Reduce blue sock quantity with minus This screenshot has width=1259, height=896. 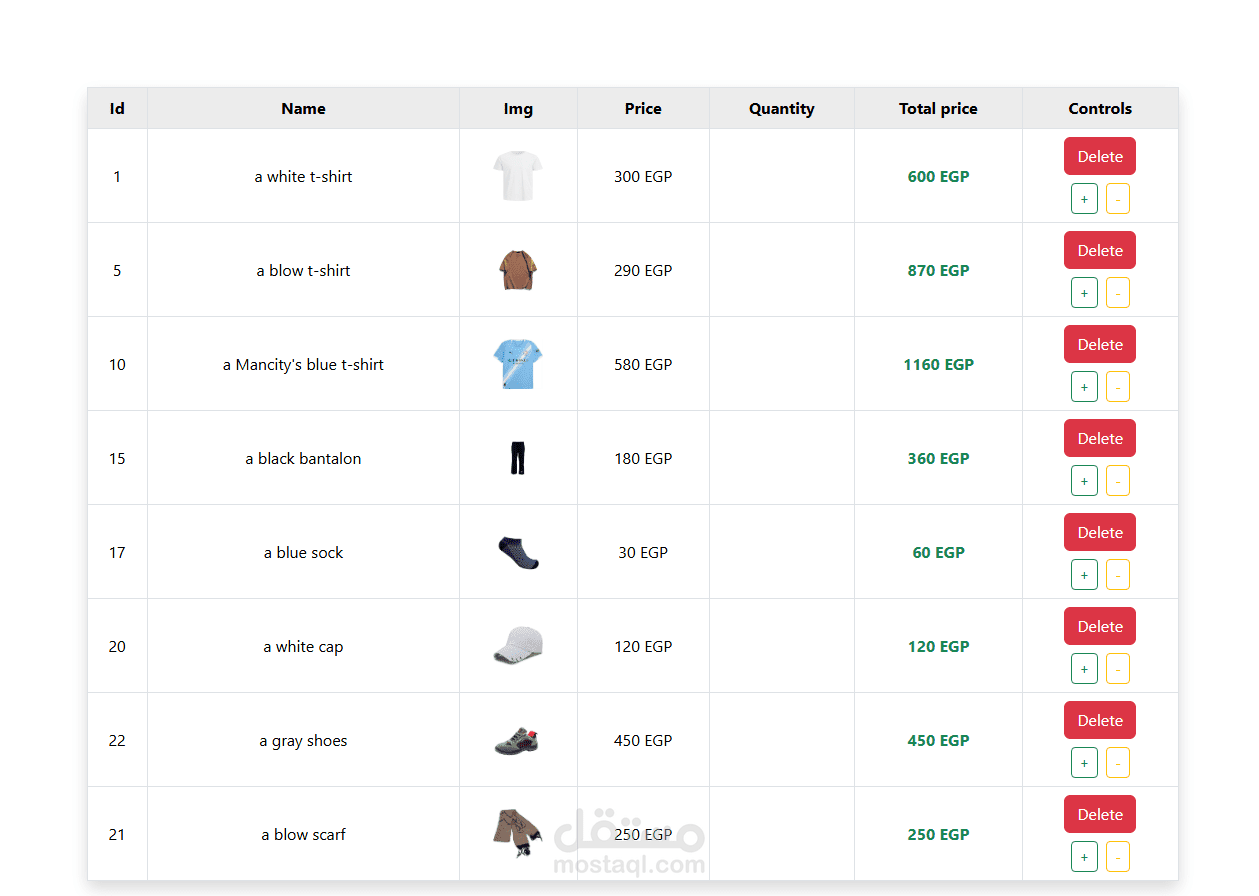[x=1117, y=575]
